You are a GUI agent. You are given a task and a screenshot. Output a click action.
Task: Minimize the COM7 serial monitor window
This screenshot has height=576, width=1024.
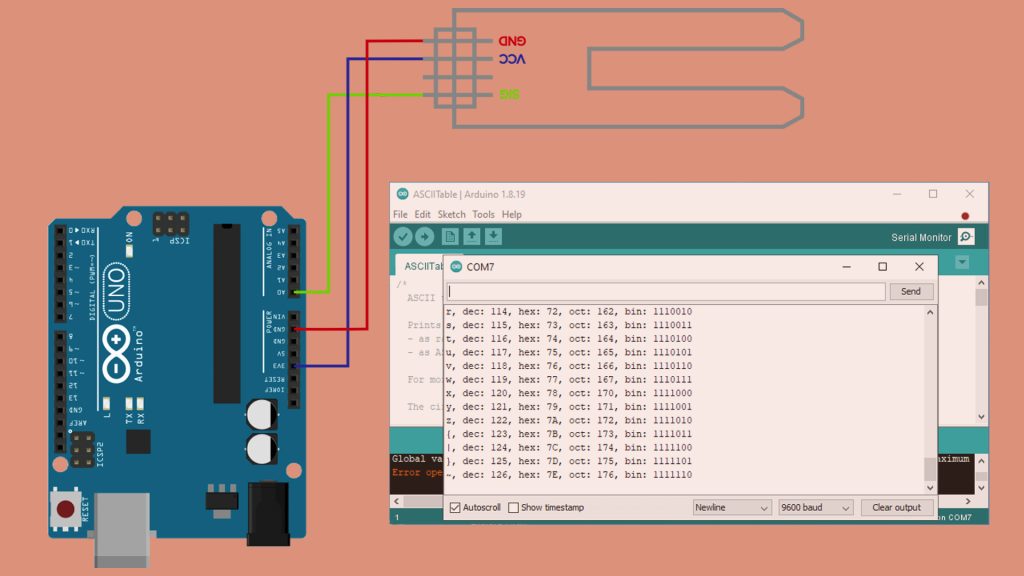tap(846, 266)
